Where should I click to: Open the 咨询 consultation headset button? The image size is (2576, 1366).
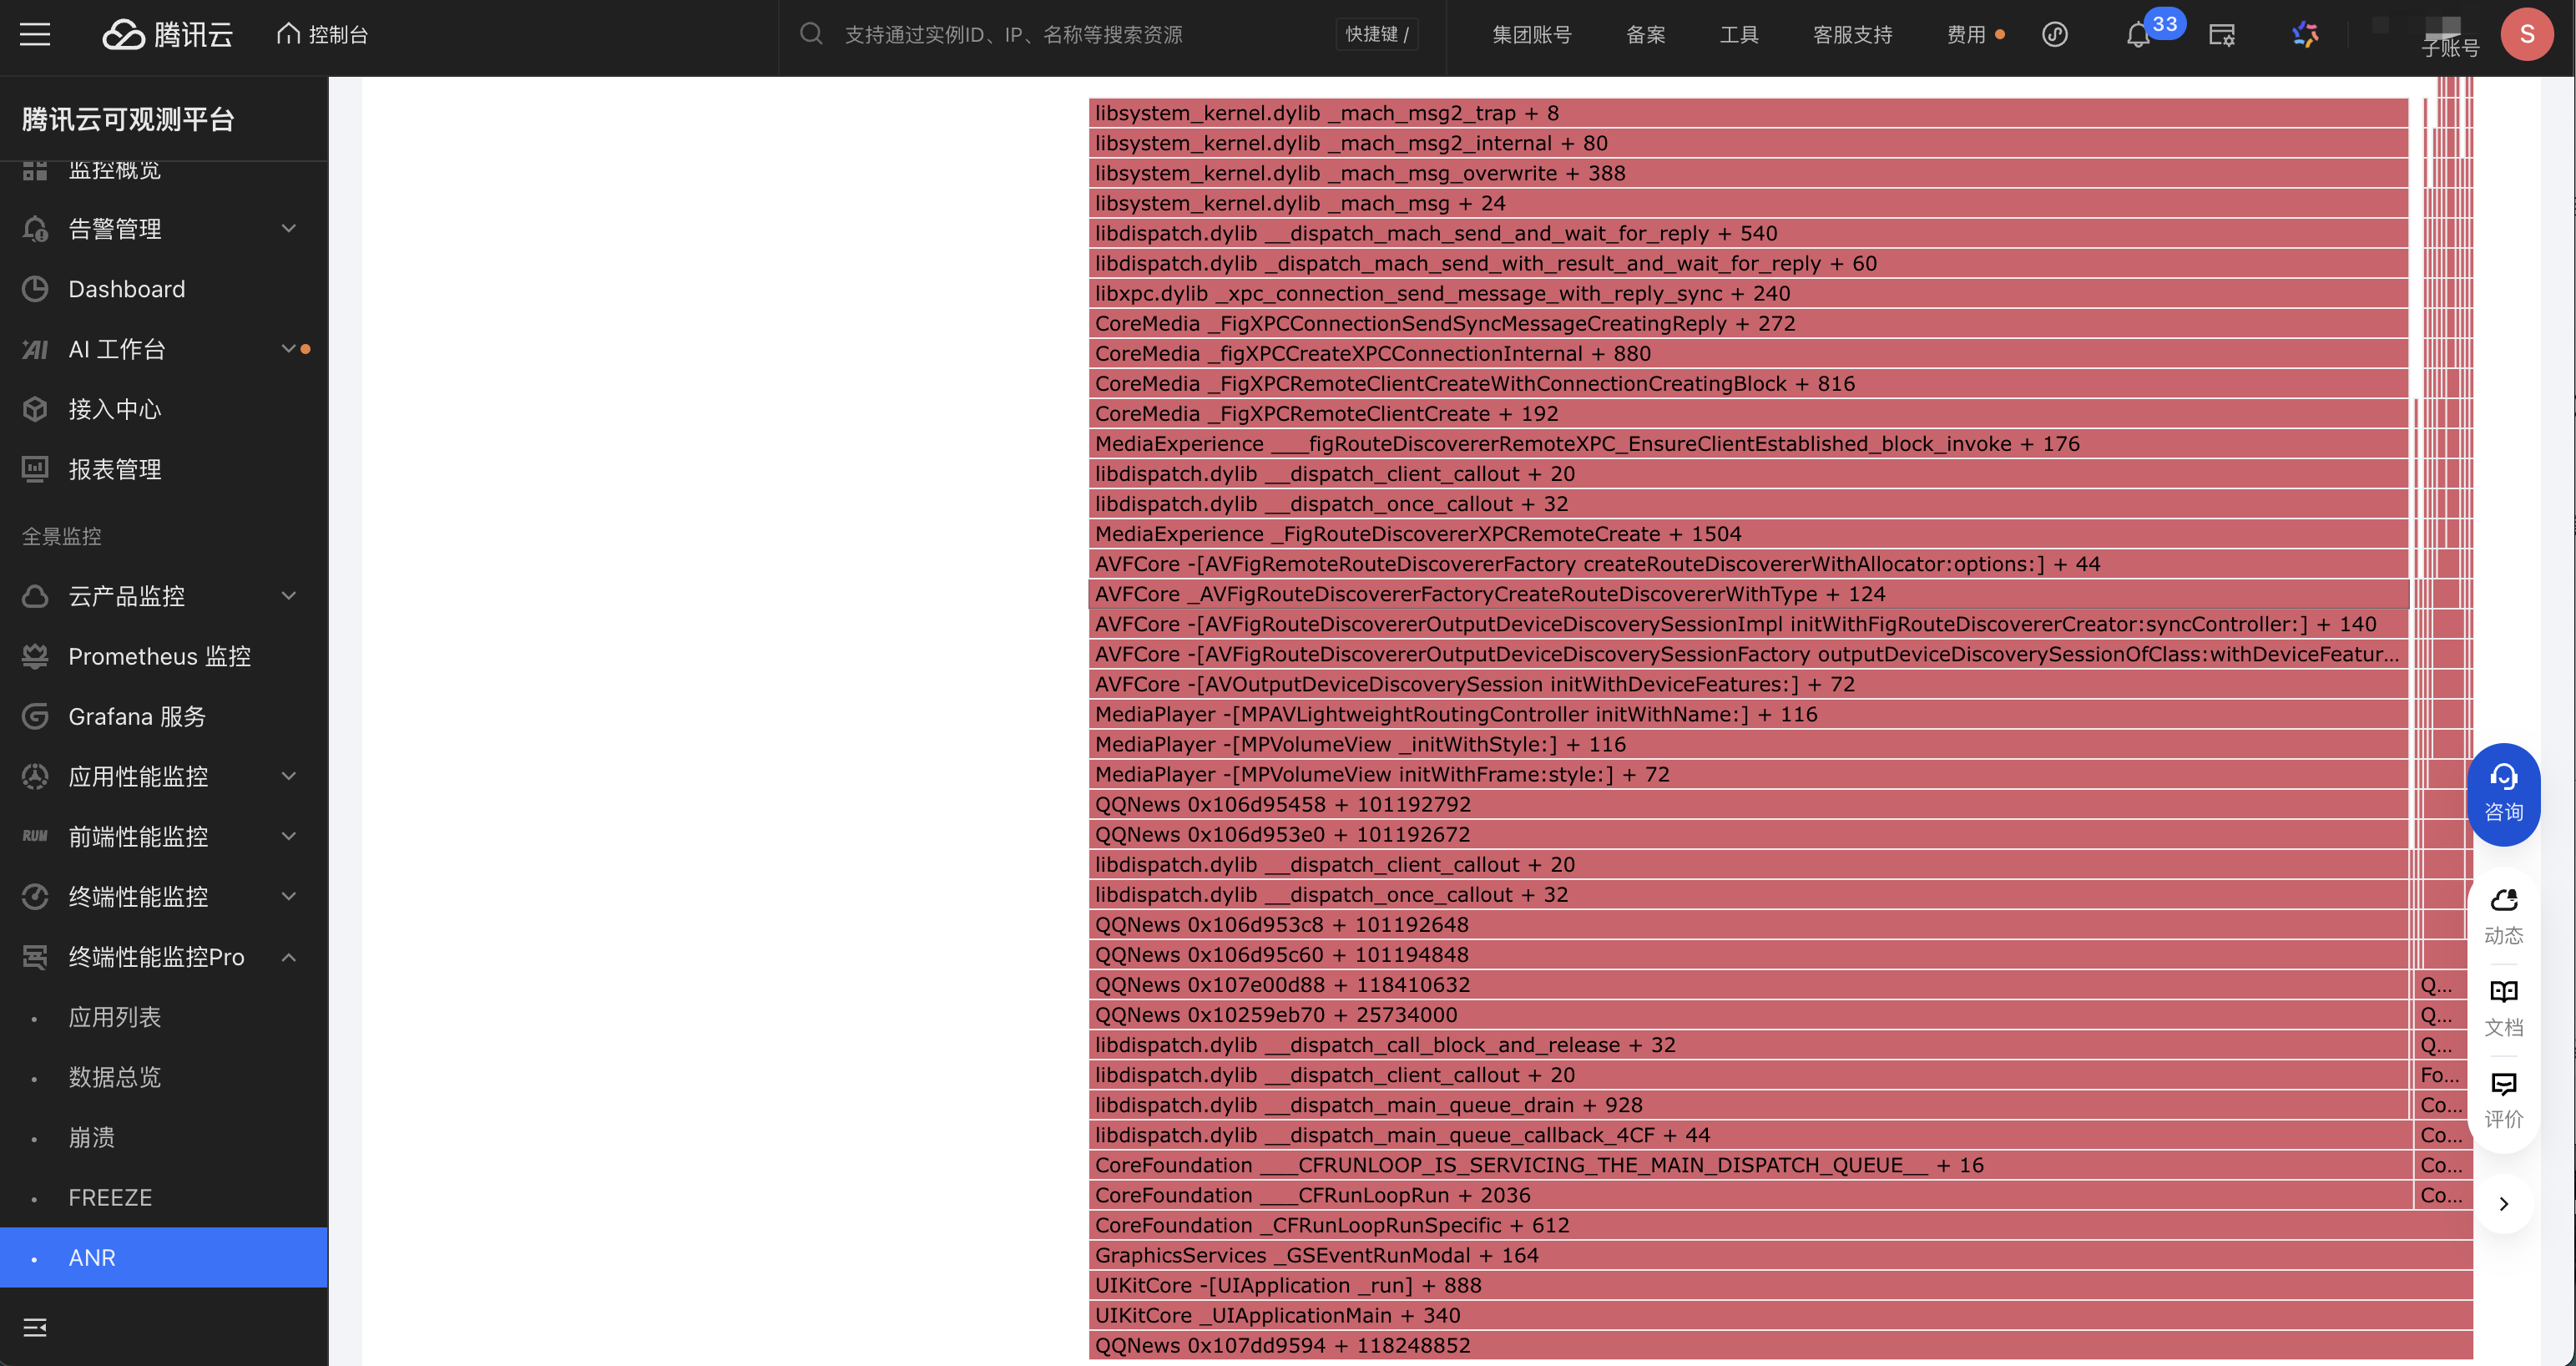(x=2503, y=793)
